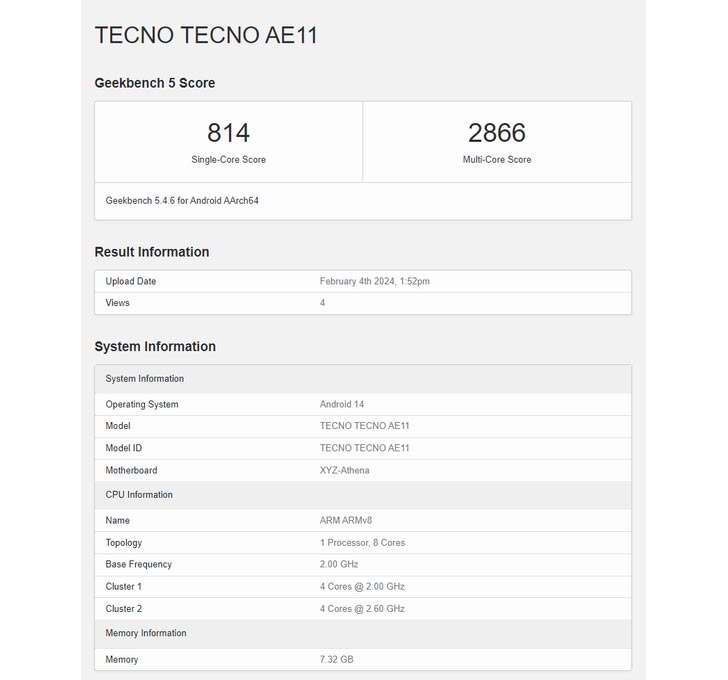
Task: Select the 4 Cores @ 2.60 GHz value
Action: [x=362, y=609]
